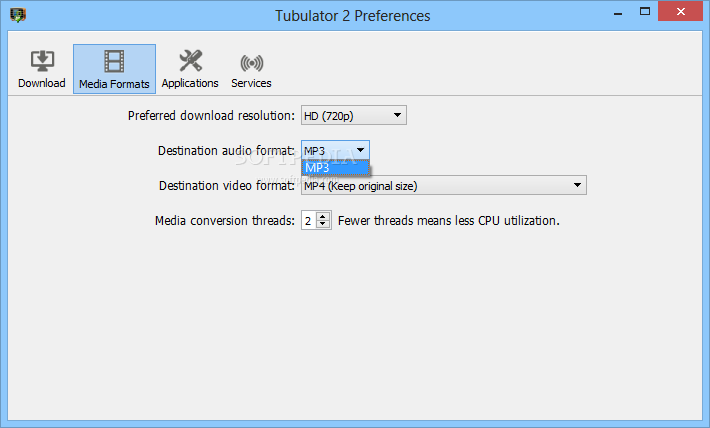Click the Media Formats film strip icon
The height and width of the screenshot is (428, 710).
tap(114, 61)
